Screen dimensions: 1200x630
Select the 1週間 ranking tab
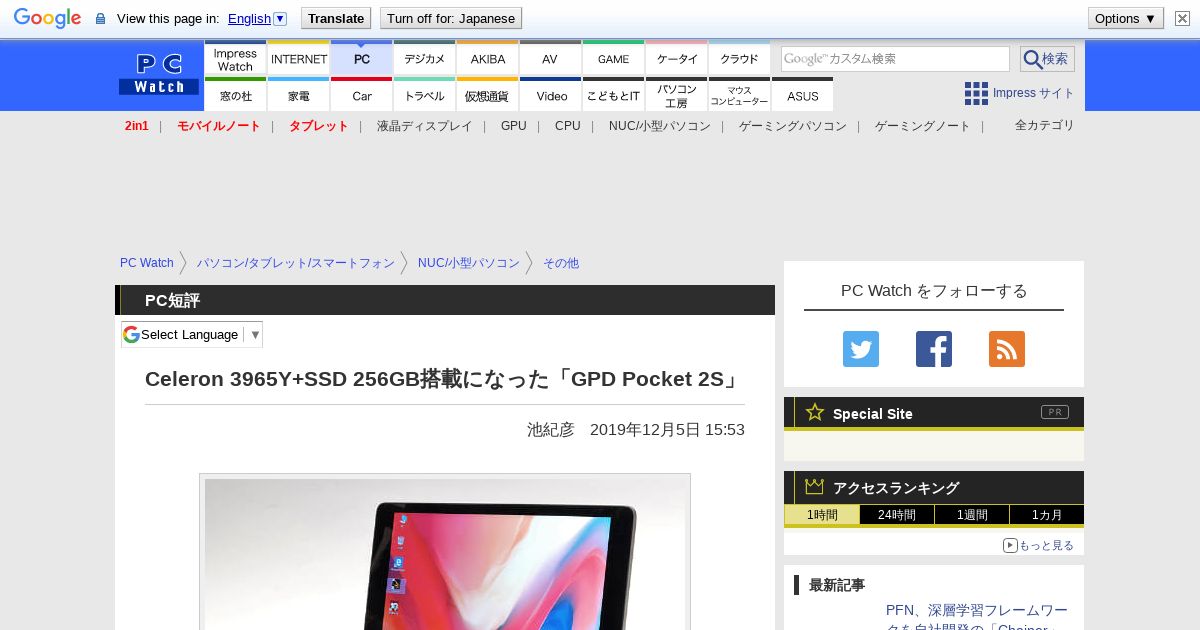[972, 514]
